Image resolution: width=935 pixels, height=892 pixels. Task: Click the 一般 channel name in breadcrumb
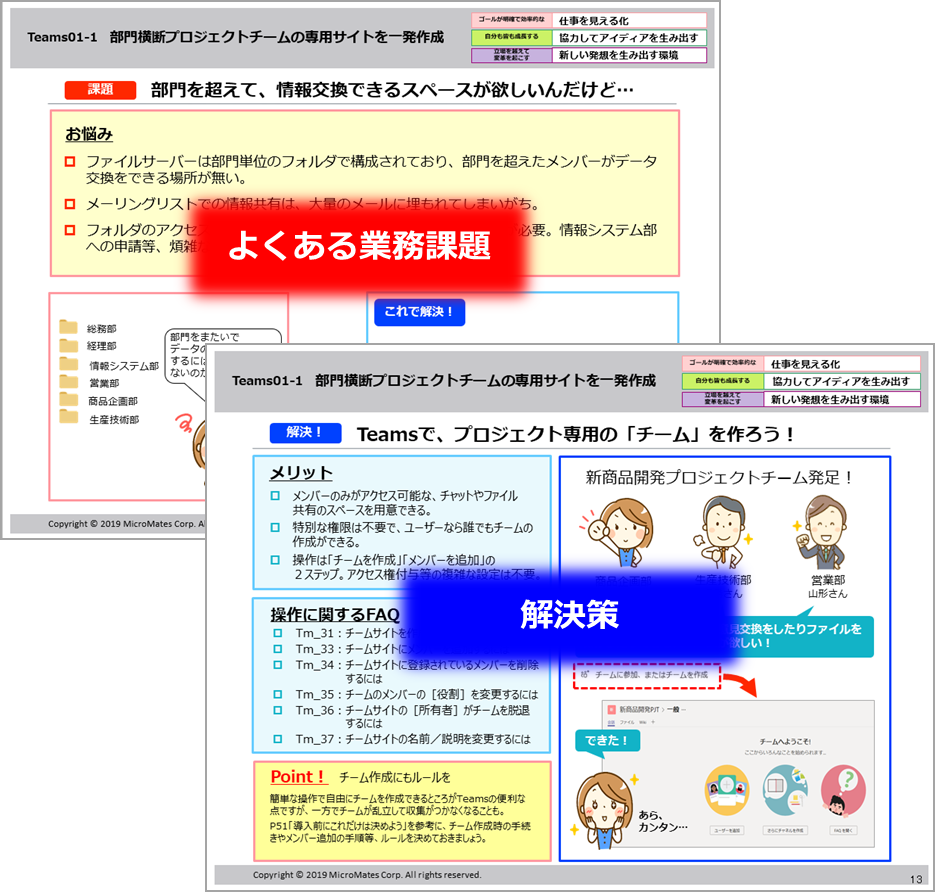pyautogui.click(x=674, y=710)
